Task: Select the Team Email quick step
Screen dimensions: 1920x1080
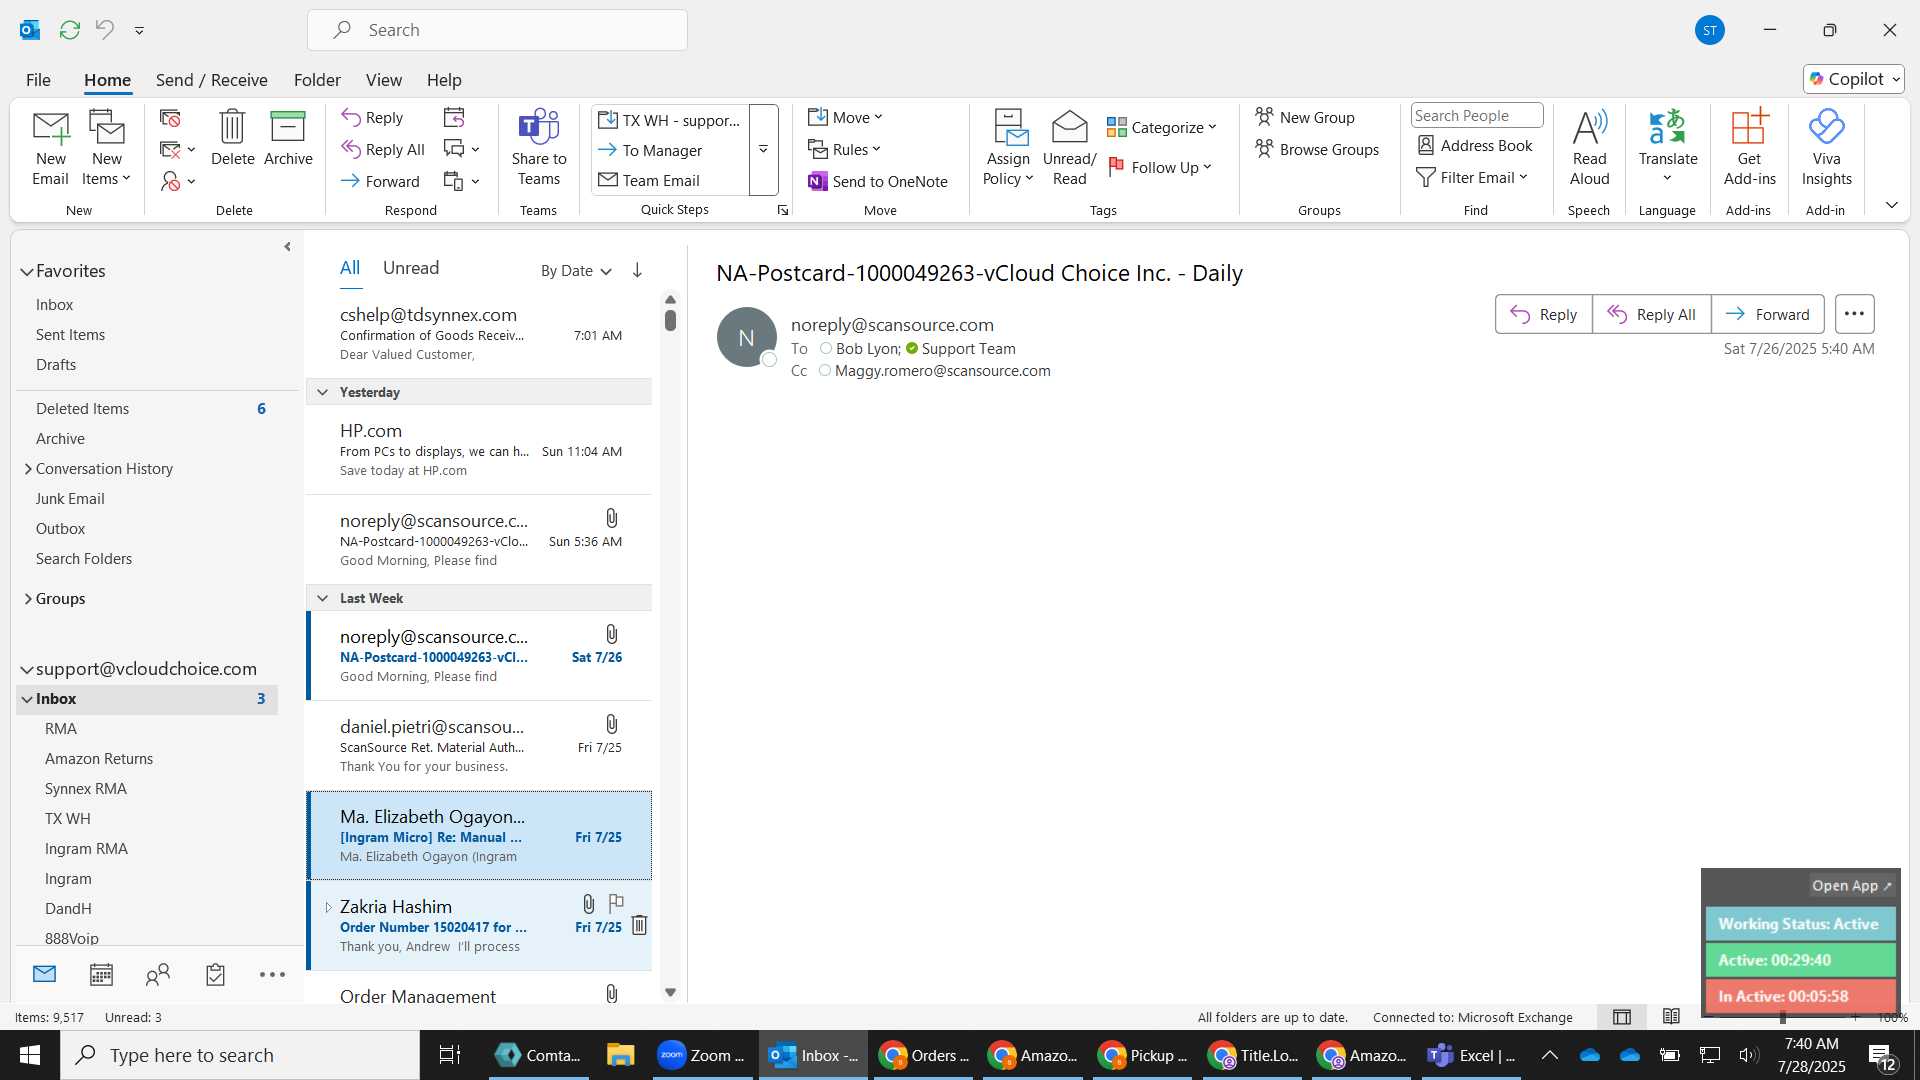Action: click(670, 180)
